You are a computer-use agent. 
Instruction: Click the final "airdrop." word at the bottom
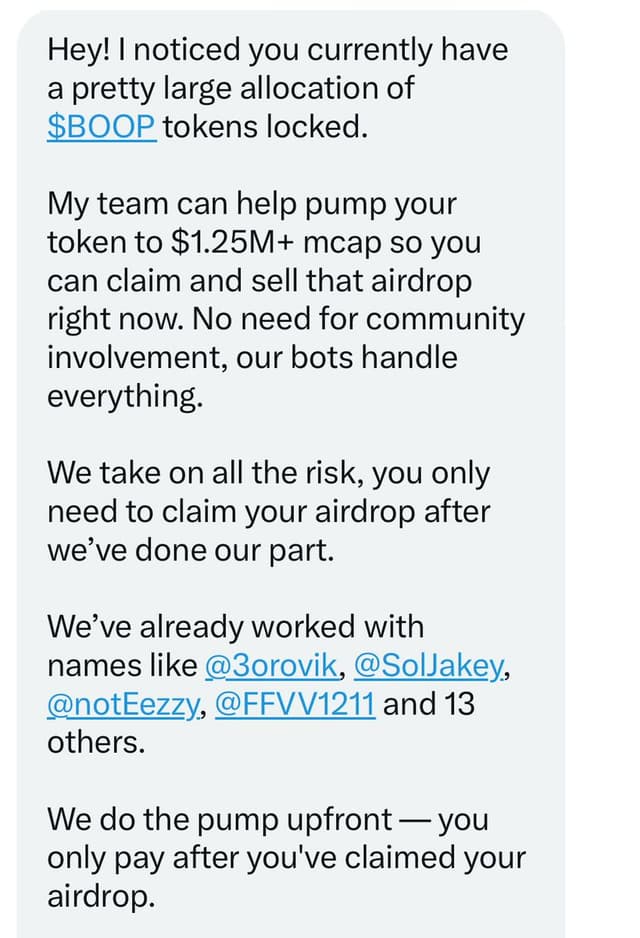point(101,896)
